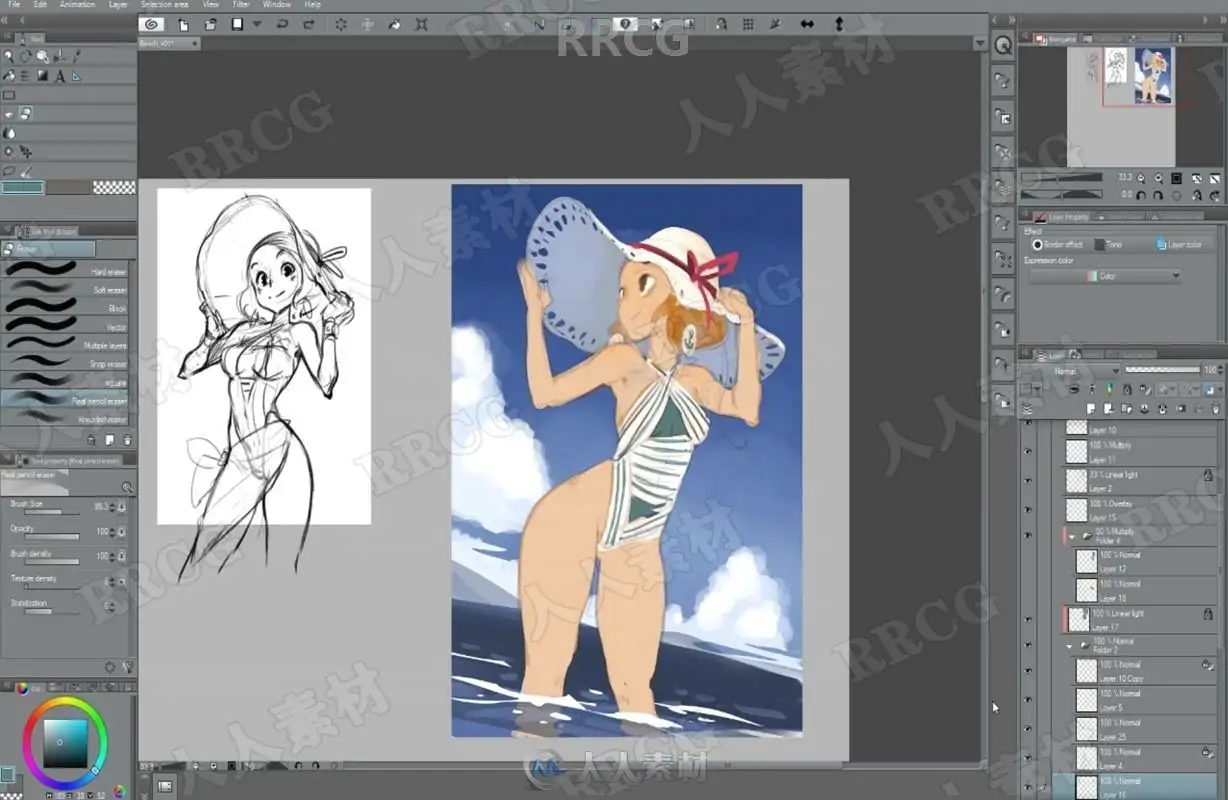Collapse Folder 4 in layer list
The image size is (1228, 800).
pos(1073,536)
